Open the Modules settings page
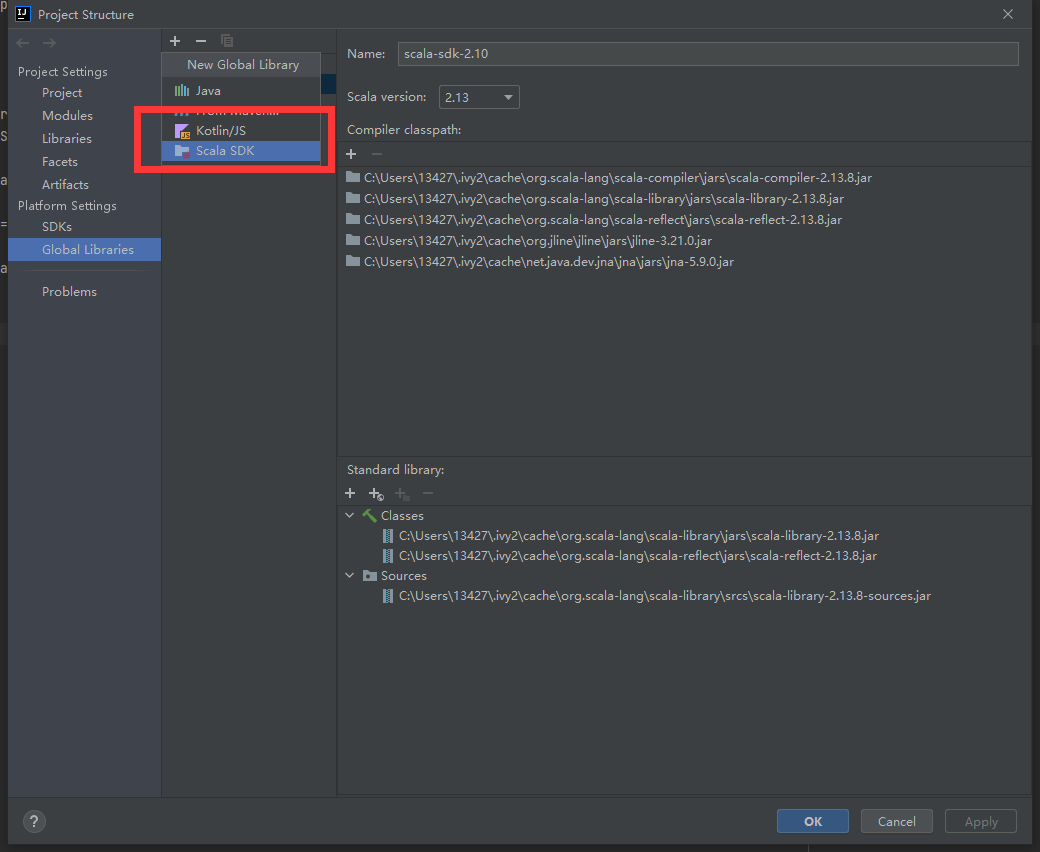 click(x=67, y=115)
